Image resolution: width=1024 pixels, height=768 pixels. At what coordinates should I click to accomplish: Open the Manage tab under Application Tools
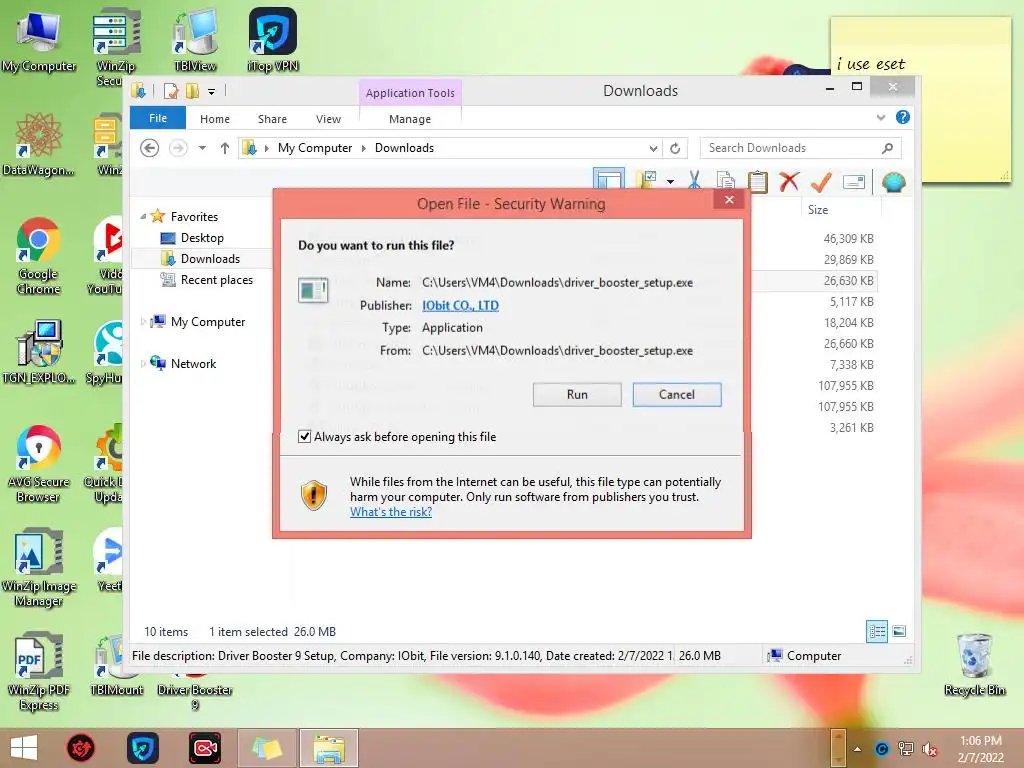click(x=410, y=119)
